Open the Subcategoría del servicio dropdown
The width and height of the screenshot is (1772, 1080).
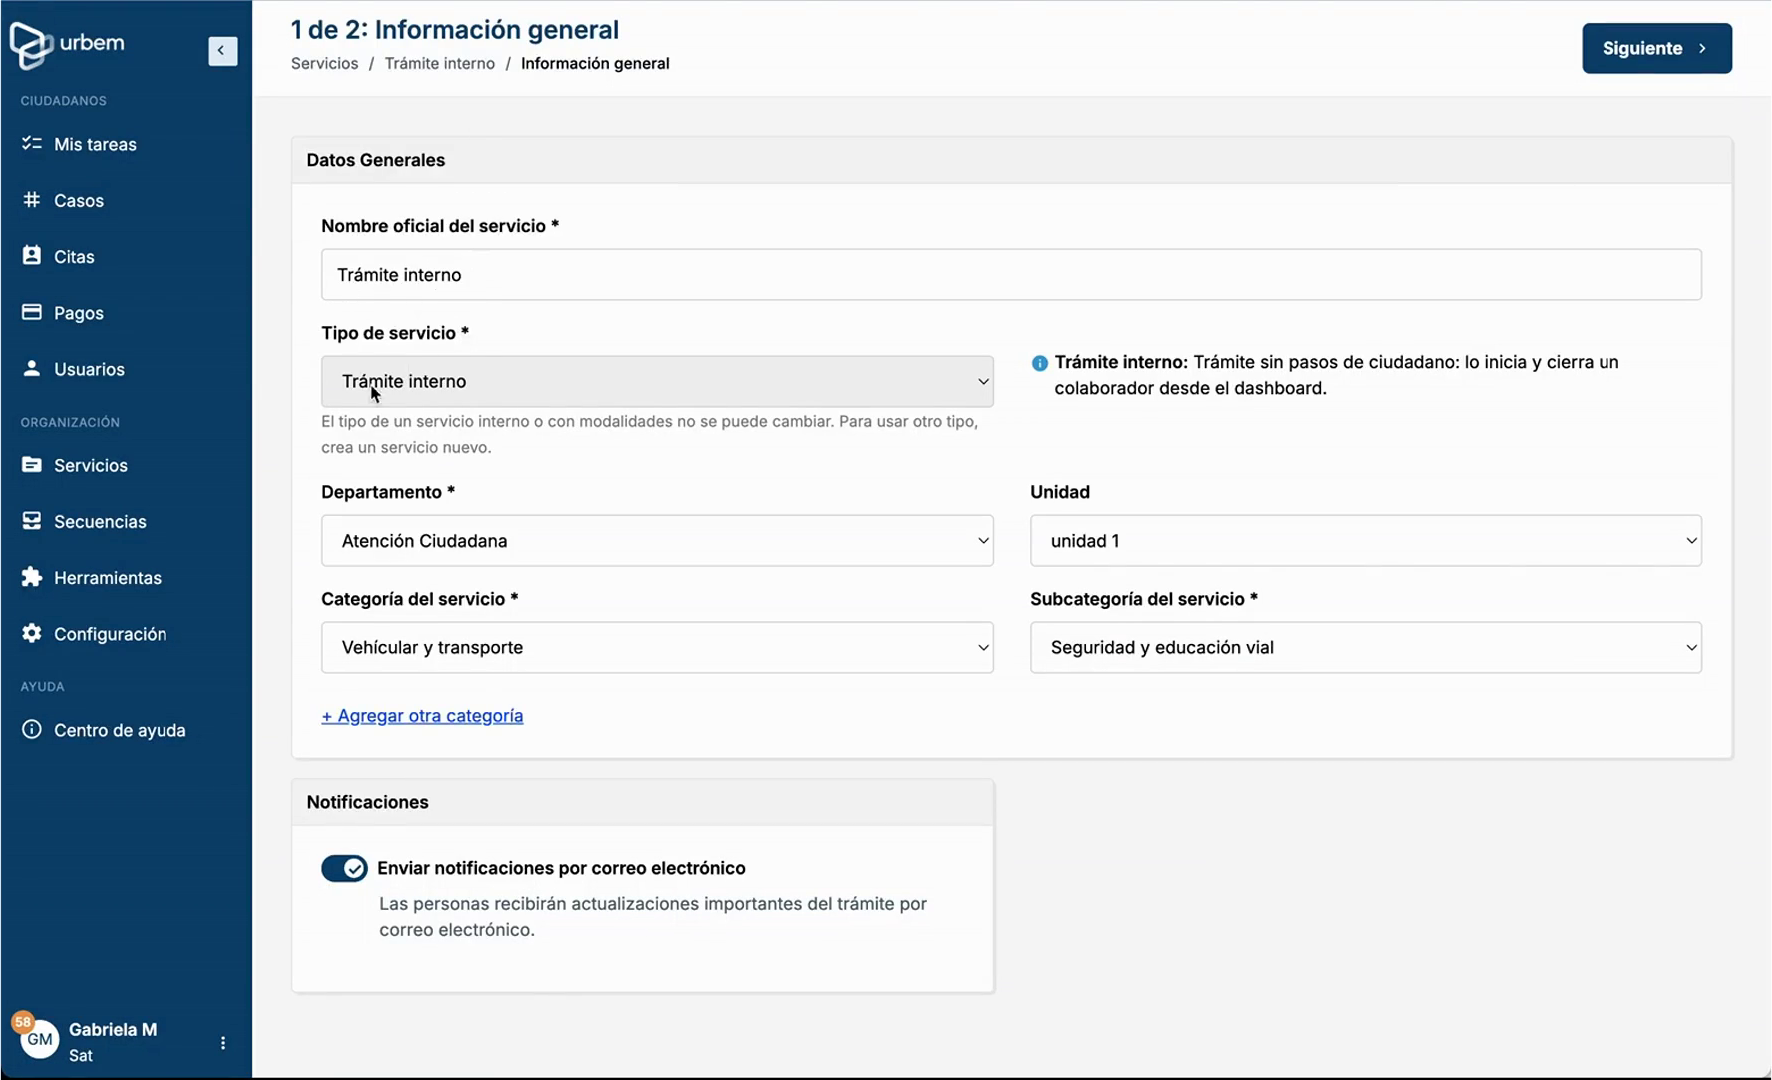tap(1366, 647)
